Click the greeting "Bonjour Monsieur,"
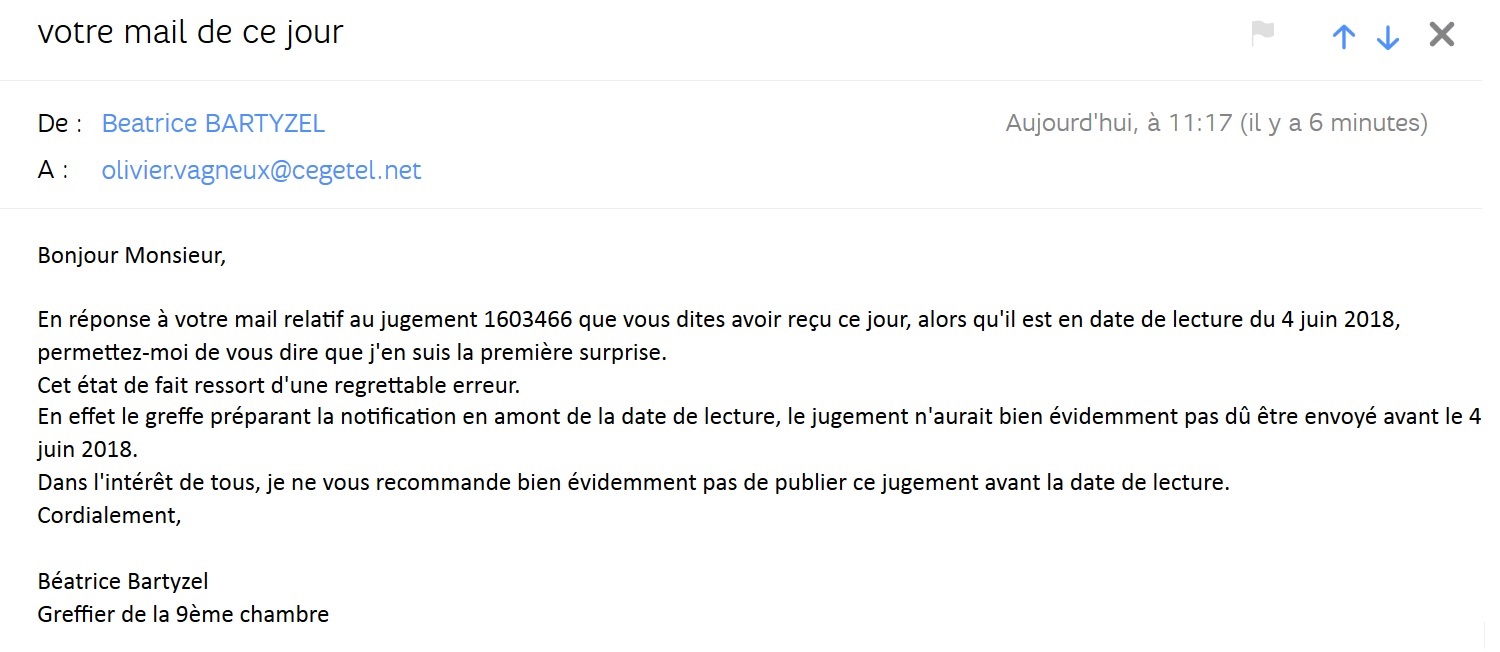 tap(132, 255)
